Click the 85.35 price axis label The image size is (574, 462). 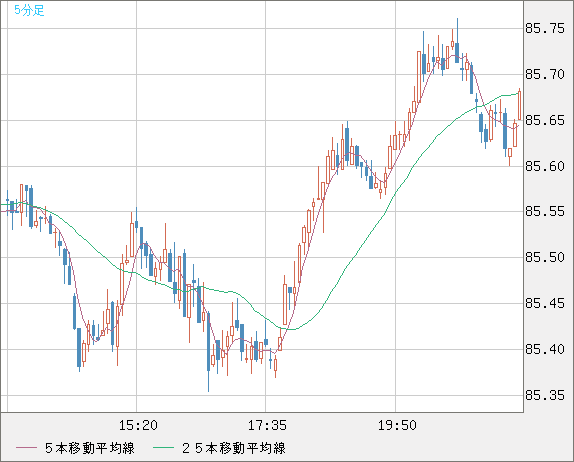coord(545,396)
